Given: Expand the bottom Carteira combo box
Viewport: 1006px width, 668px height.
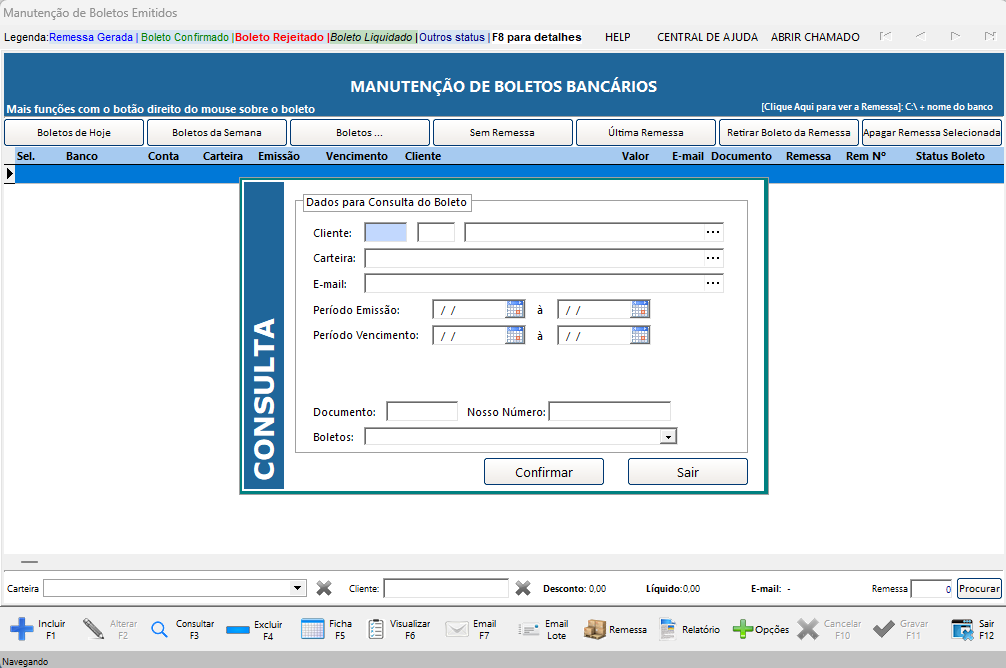Looking at the screenshot, I should pos(297,588).
